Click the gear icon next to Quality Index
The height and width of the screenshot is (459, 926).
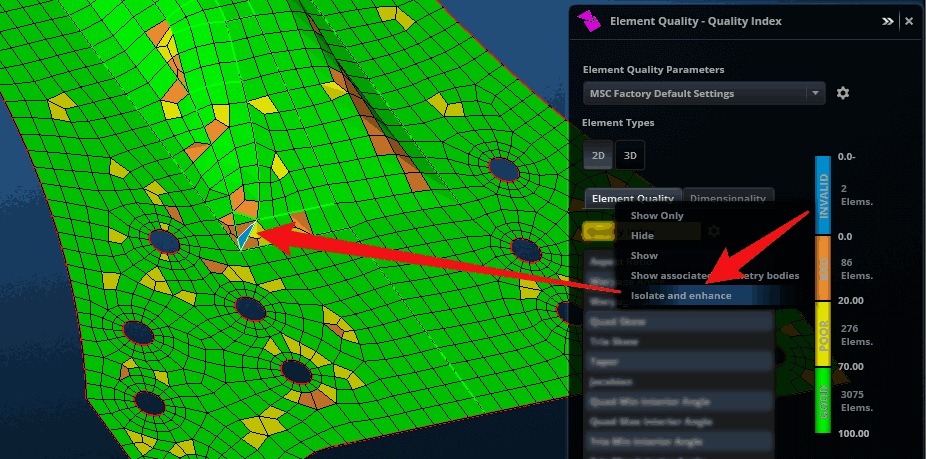click(714, 231)
